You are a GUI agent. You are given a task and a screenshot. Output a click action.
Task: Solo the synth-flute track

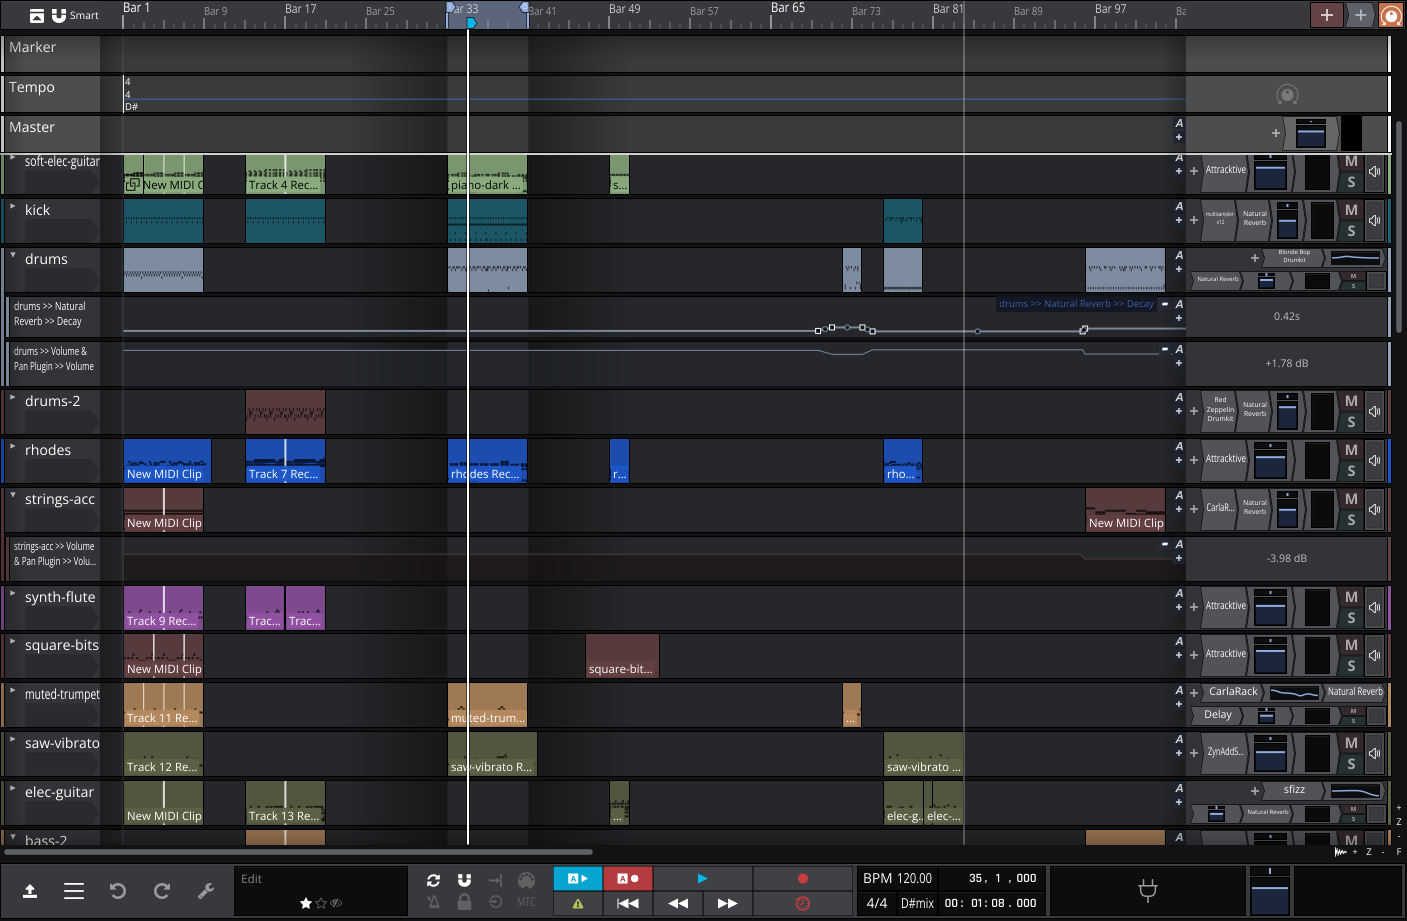1351,618
